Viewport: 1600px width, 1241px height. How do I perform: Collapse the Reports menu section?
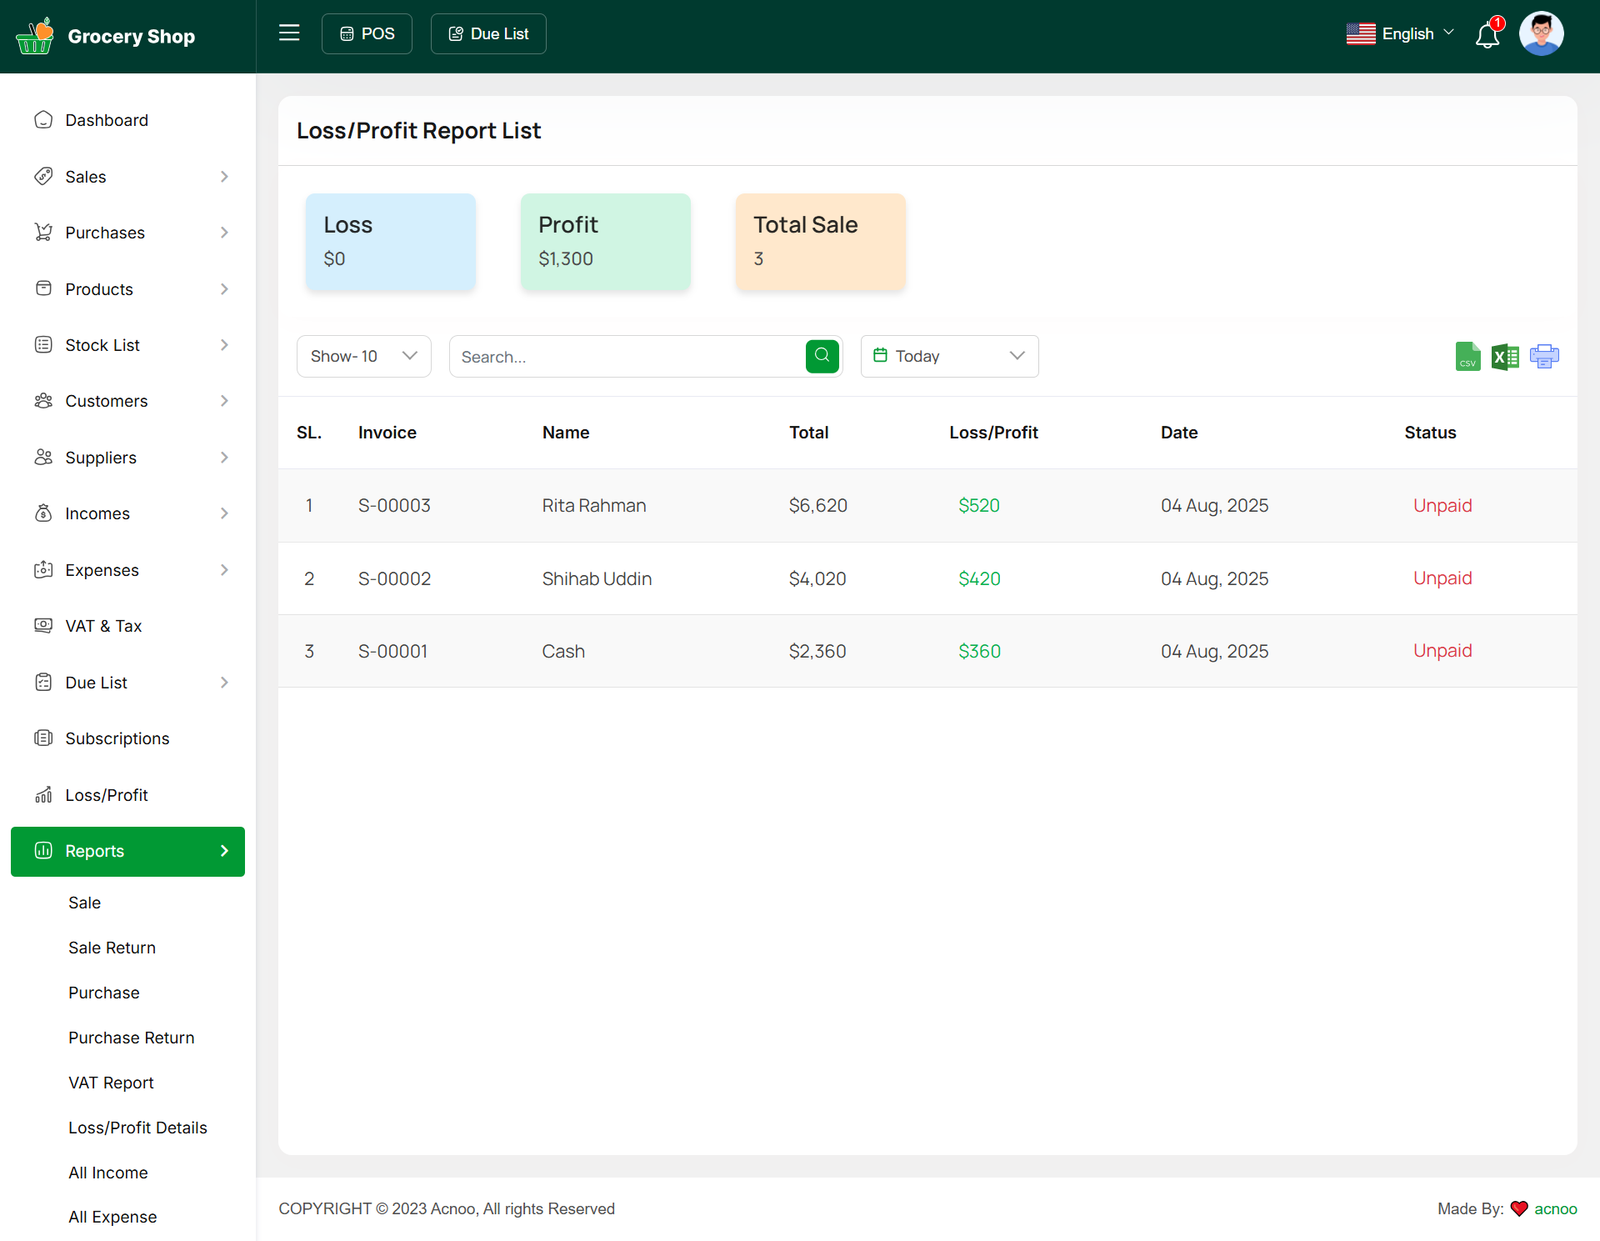(128, 852)
